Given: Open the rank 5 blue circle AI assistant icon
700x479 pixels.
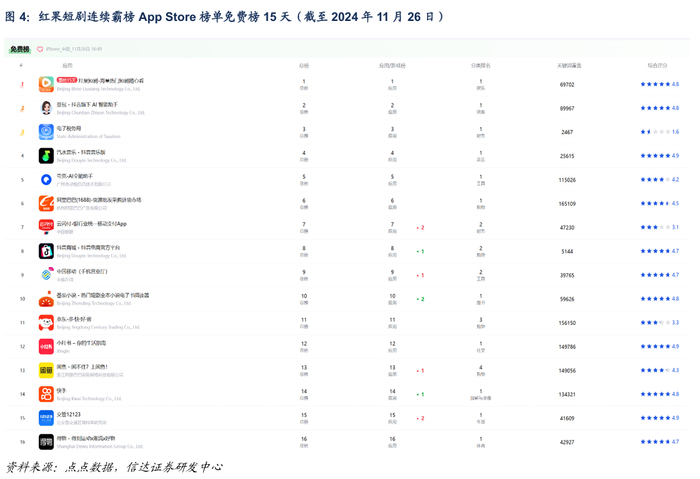Looking at the screenshot, I should coord(46,179).
